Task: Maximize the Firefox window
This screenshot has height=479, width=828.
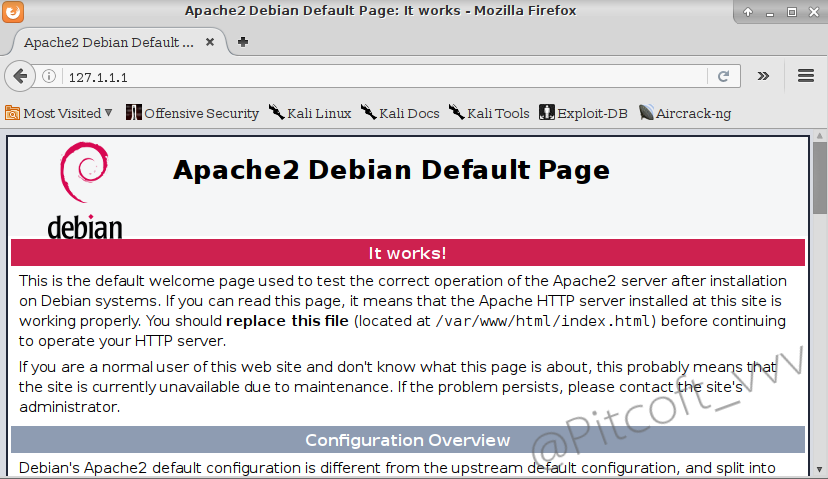Action: (x=792, y=12)
